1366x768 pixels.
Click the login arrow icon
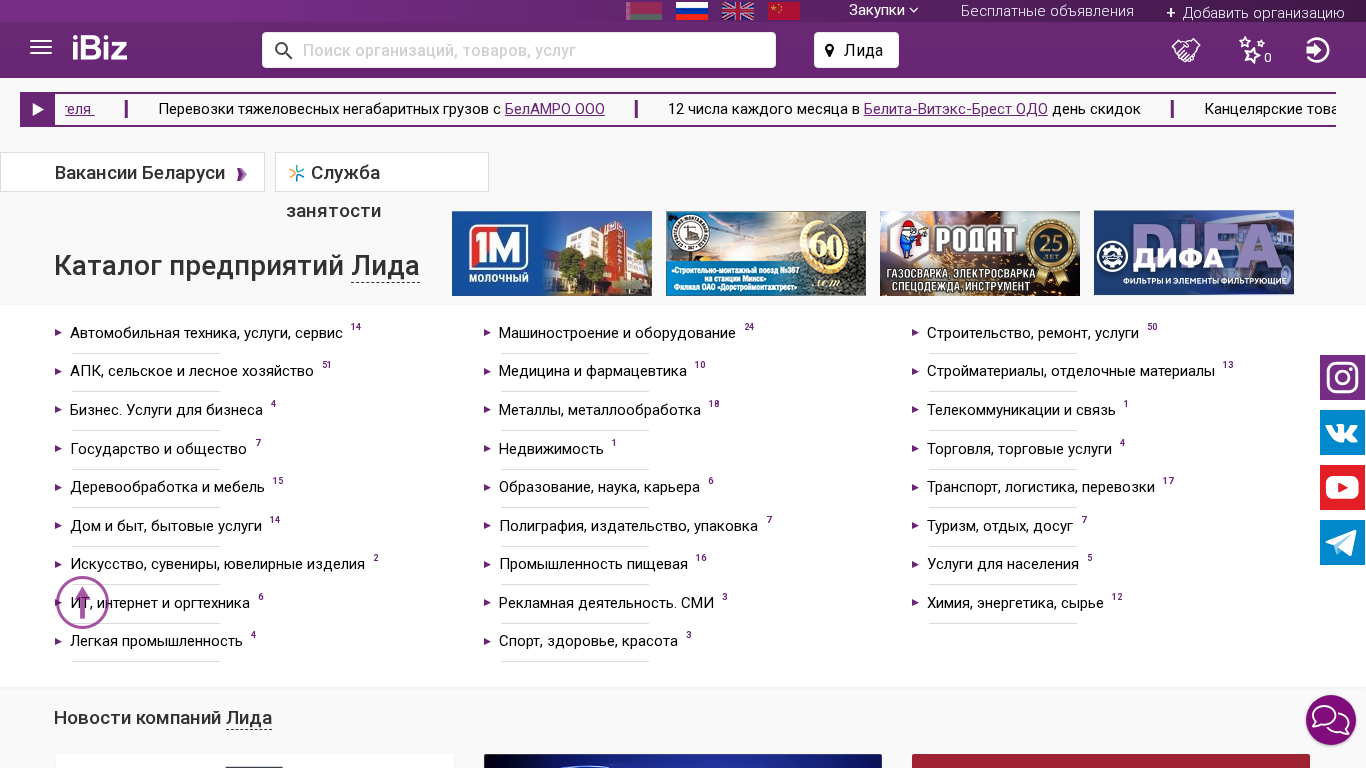tap(1317, 50)
